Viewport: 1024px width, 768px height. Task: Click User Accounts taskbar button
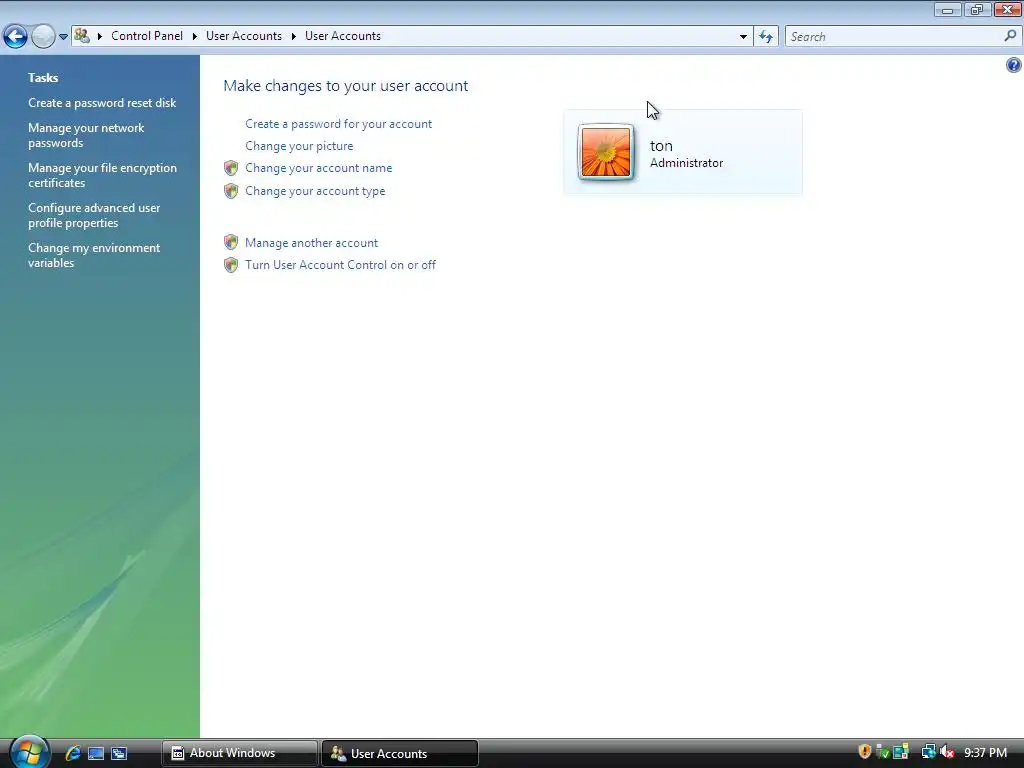(x=400, y=753)
